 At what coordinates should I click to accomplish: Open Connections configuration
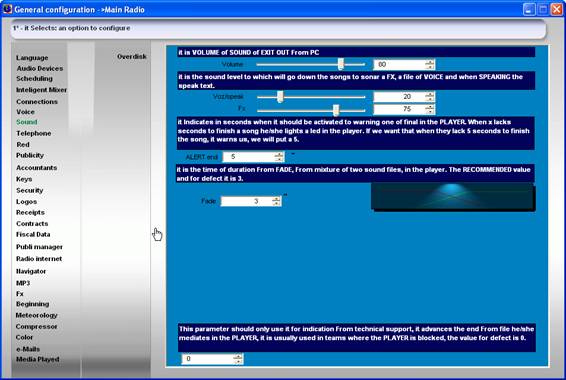(x=37, y=102)
